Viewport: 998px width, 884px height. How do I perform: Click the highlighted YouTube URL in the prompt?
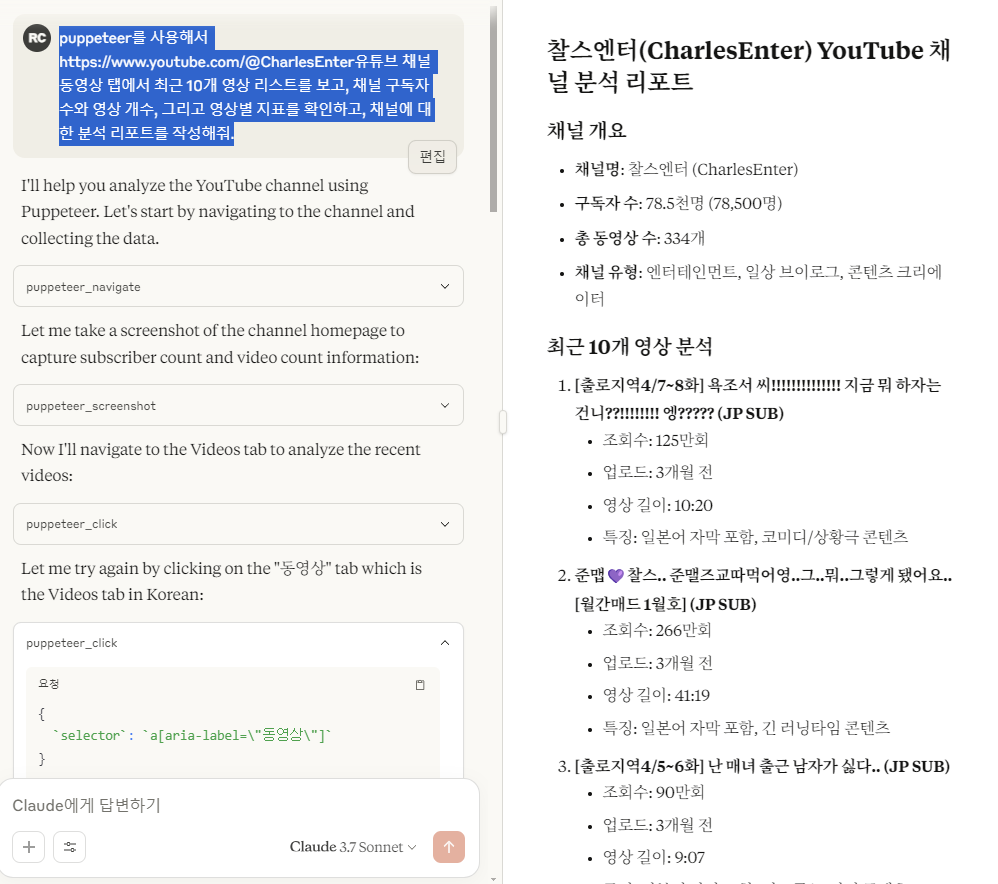pos(207,62)
